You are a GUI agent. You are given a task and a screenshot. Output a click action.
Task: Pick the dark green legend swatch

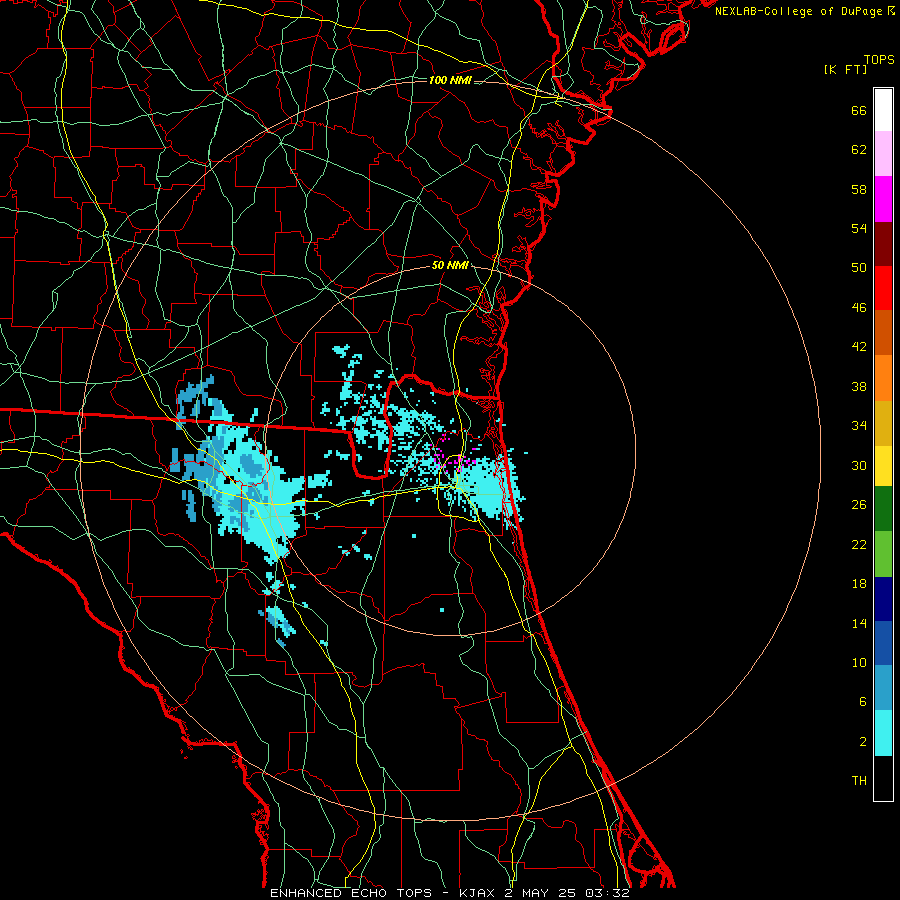[x=883, y=509]
